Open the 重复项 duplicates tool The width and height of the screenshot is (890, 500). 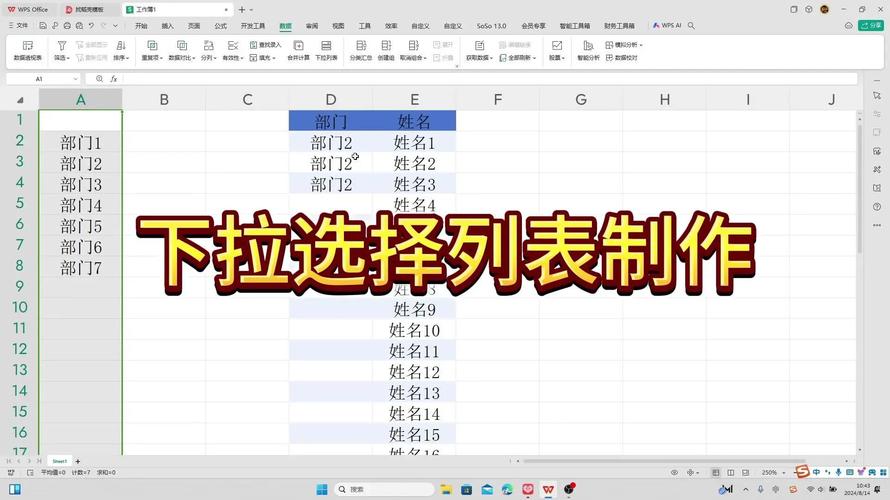pos(152,51)
